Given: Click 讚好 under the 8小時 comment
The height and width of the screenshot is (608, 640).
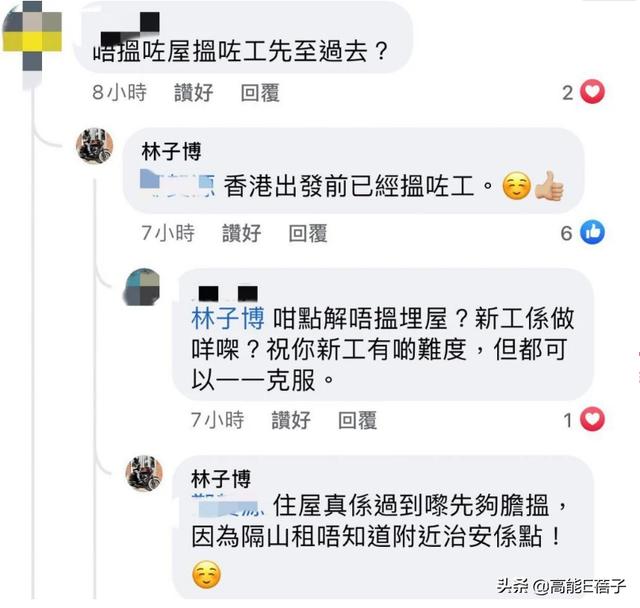Looking at the screenshot, I should click(193, 92).
